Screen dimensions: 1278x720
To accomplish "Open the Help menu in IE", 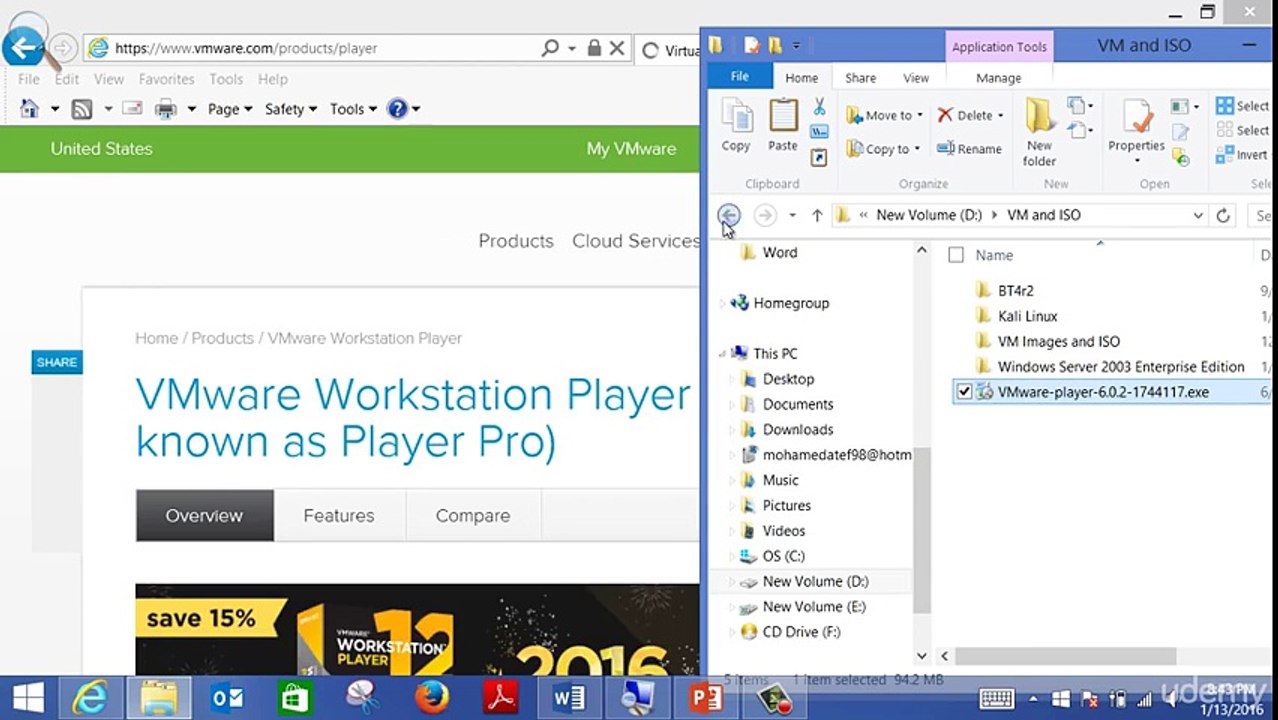I will click(x=273, y=79).
